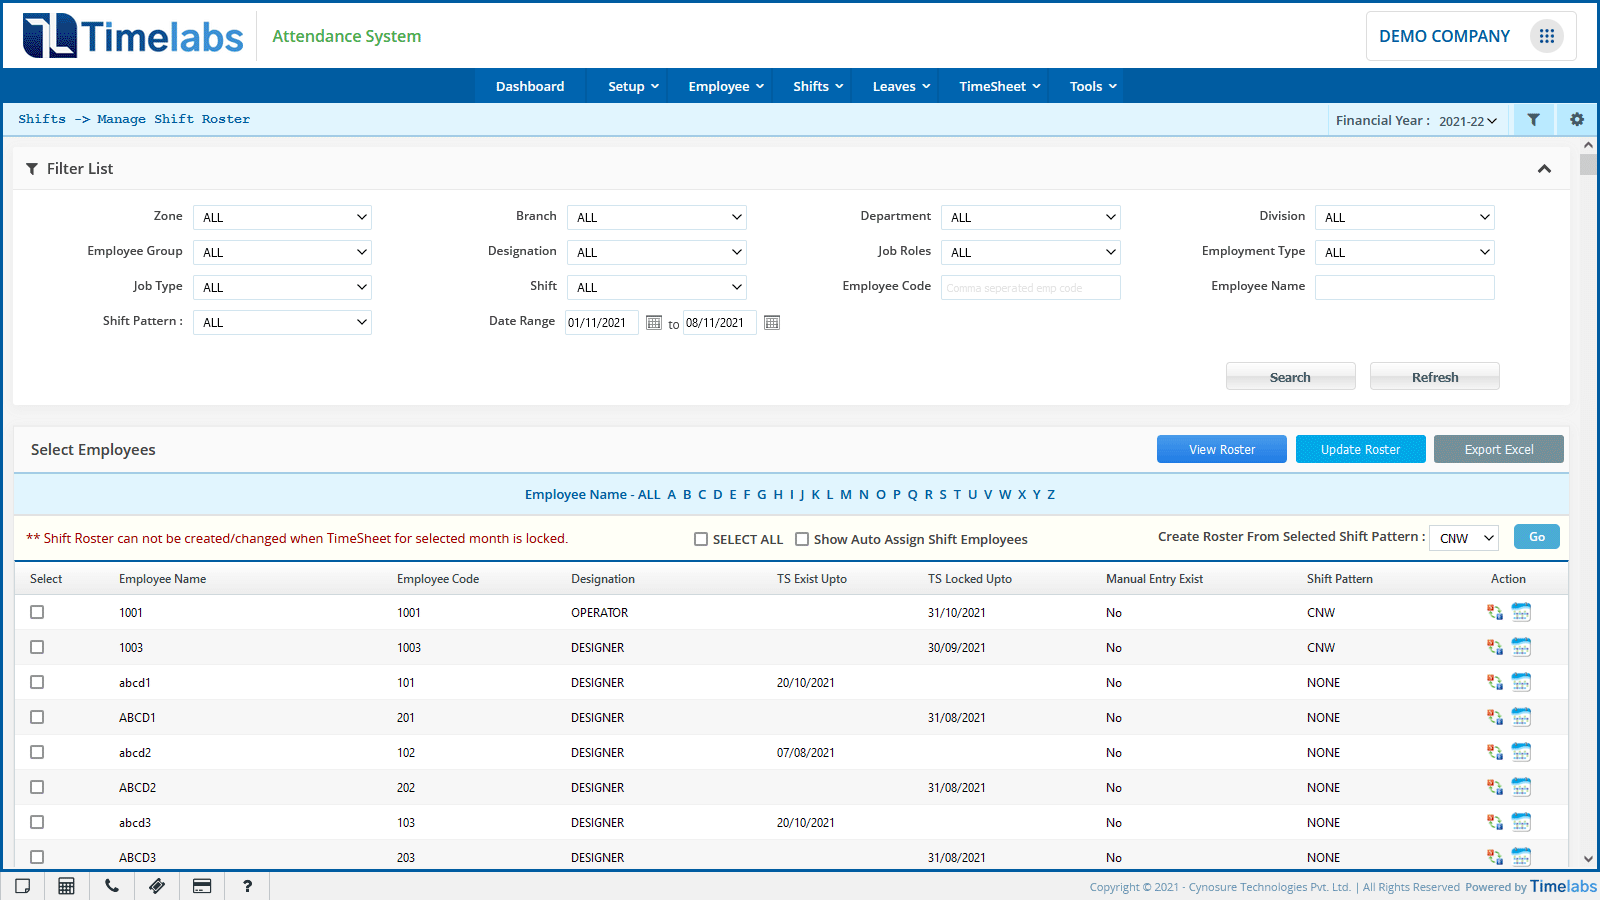Open the Leaves menu
Viewport: 1600px width, 900px height.
pos(901,86)
